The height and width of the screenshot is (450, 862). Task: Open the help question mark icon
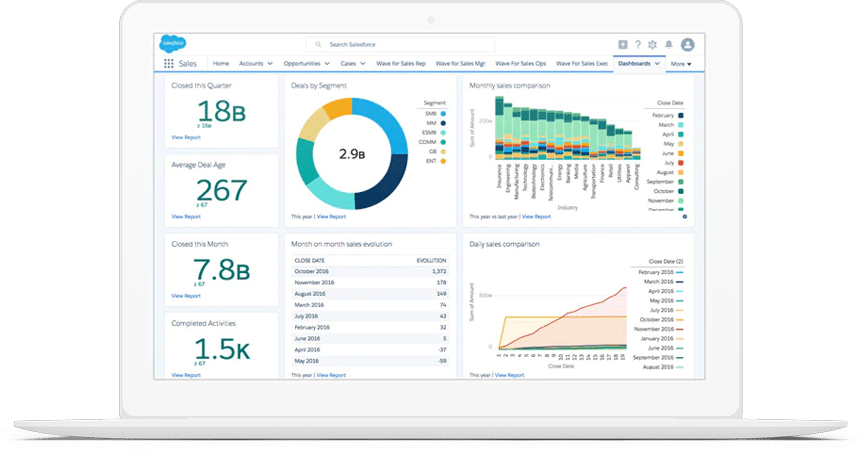point(638,45)
